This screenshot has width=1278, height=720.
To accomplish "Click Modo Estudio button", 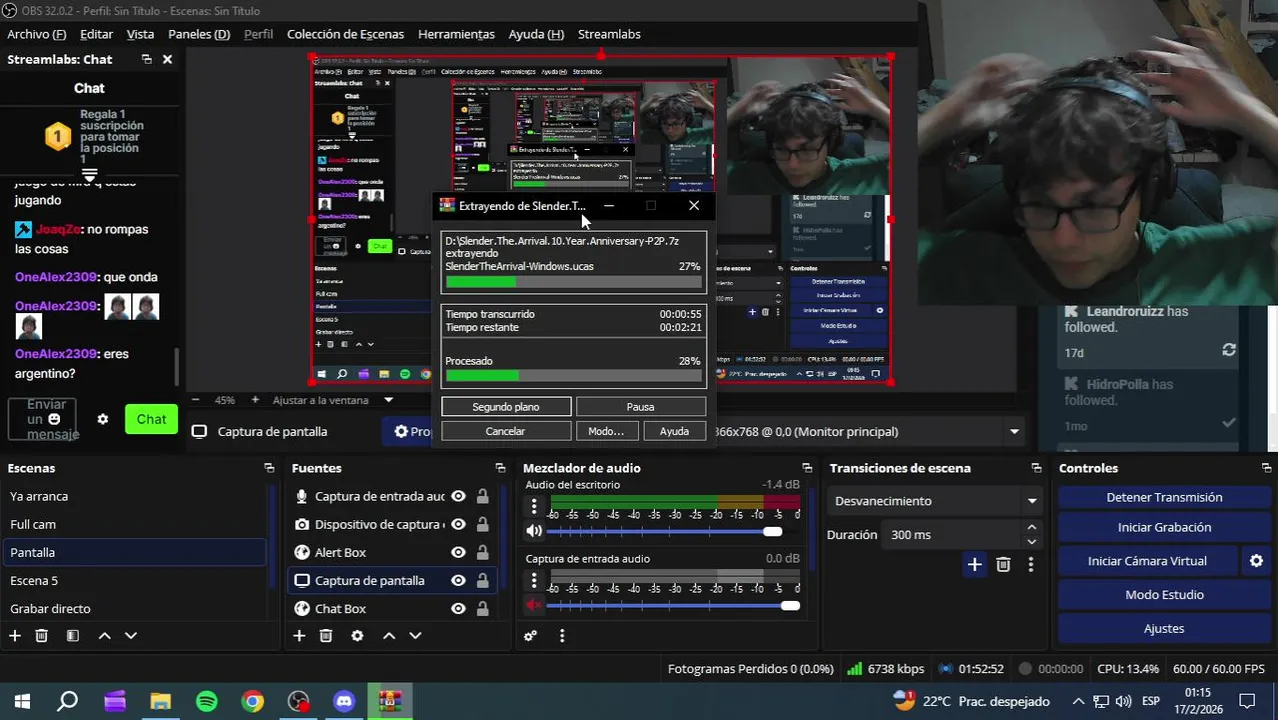I will (1164, 595).
